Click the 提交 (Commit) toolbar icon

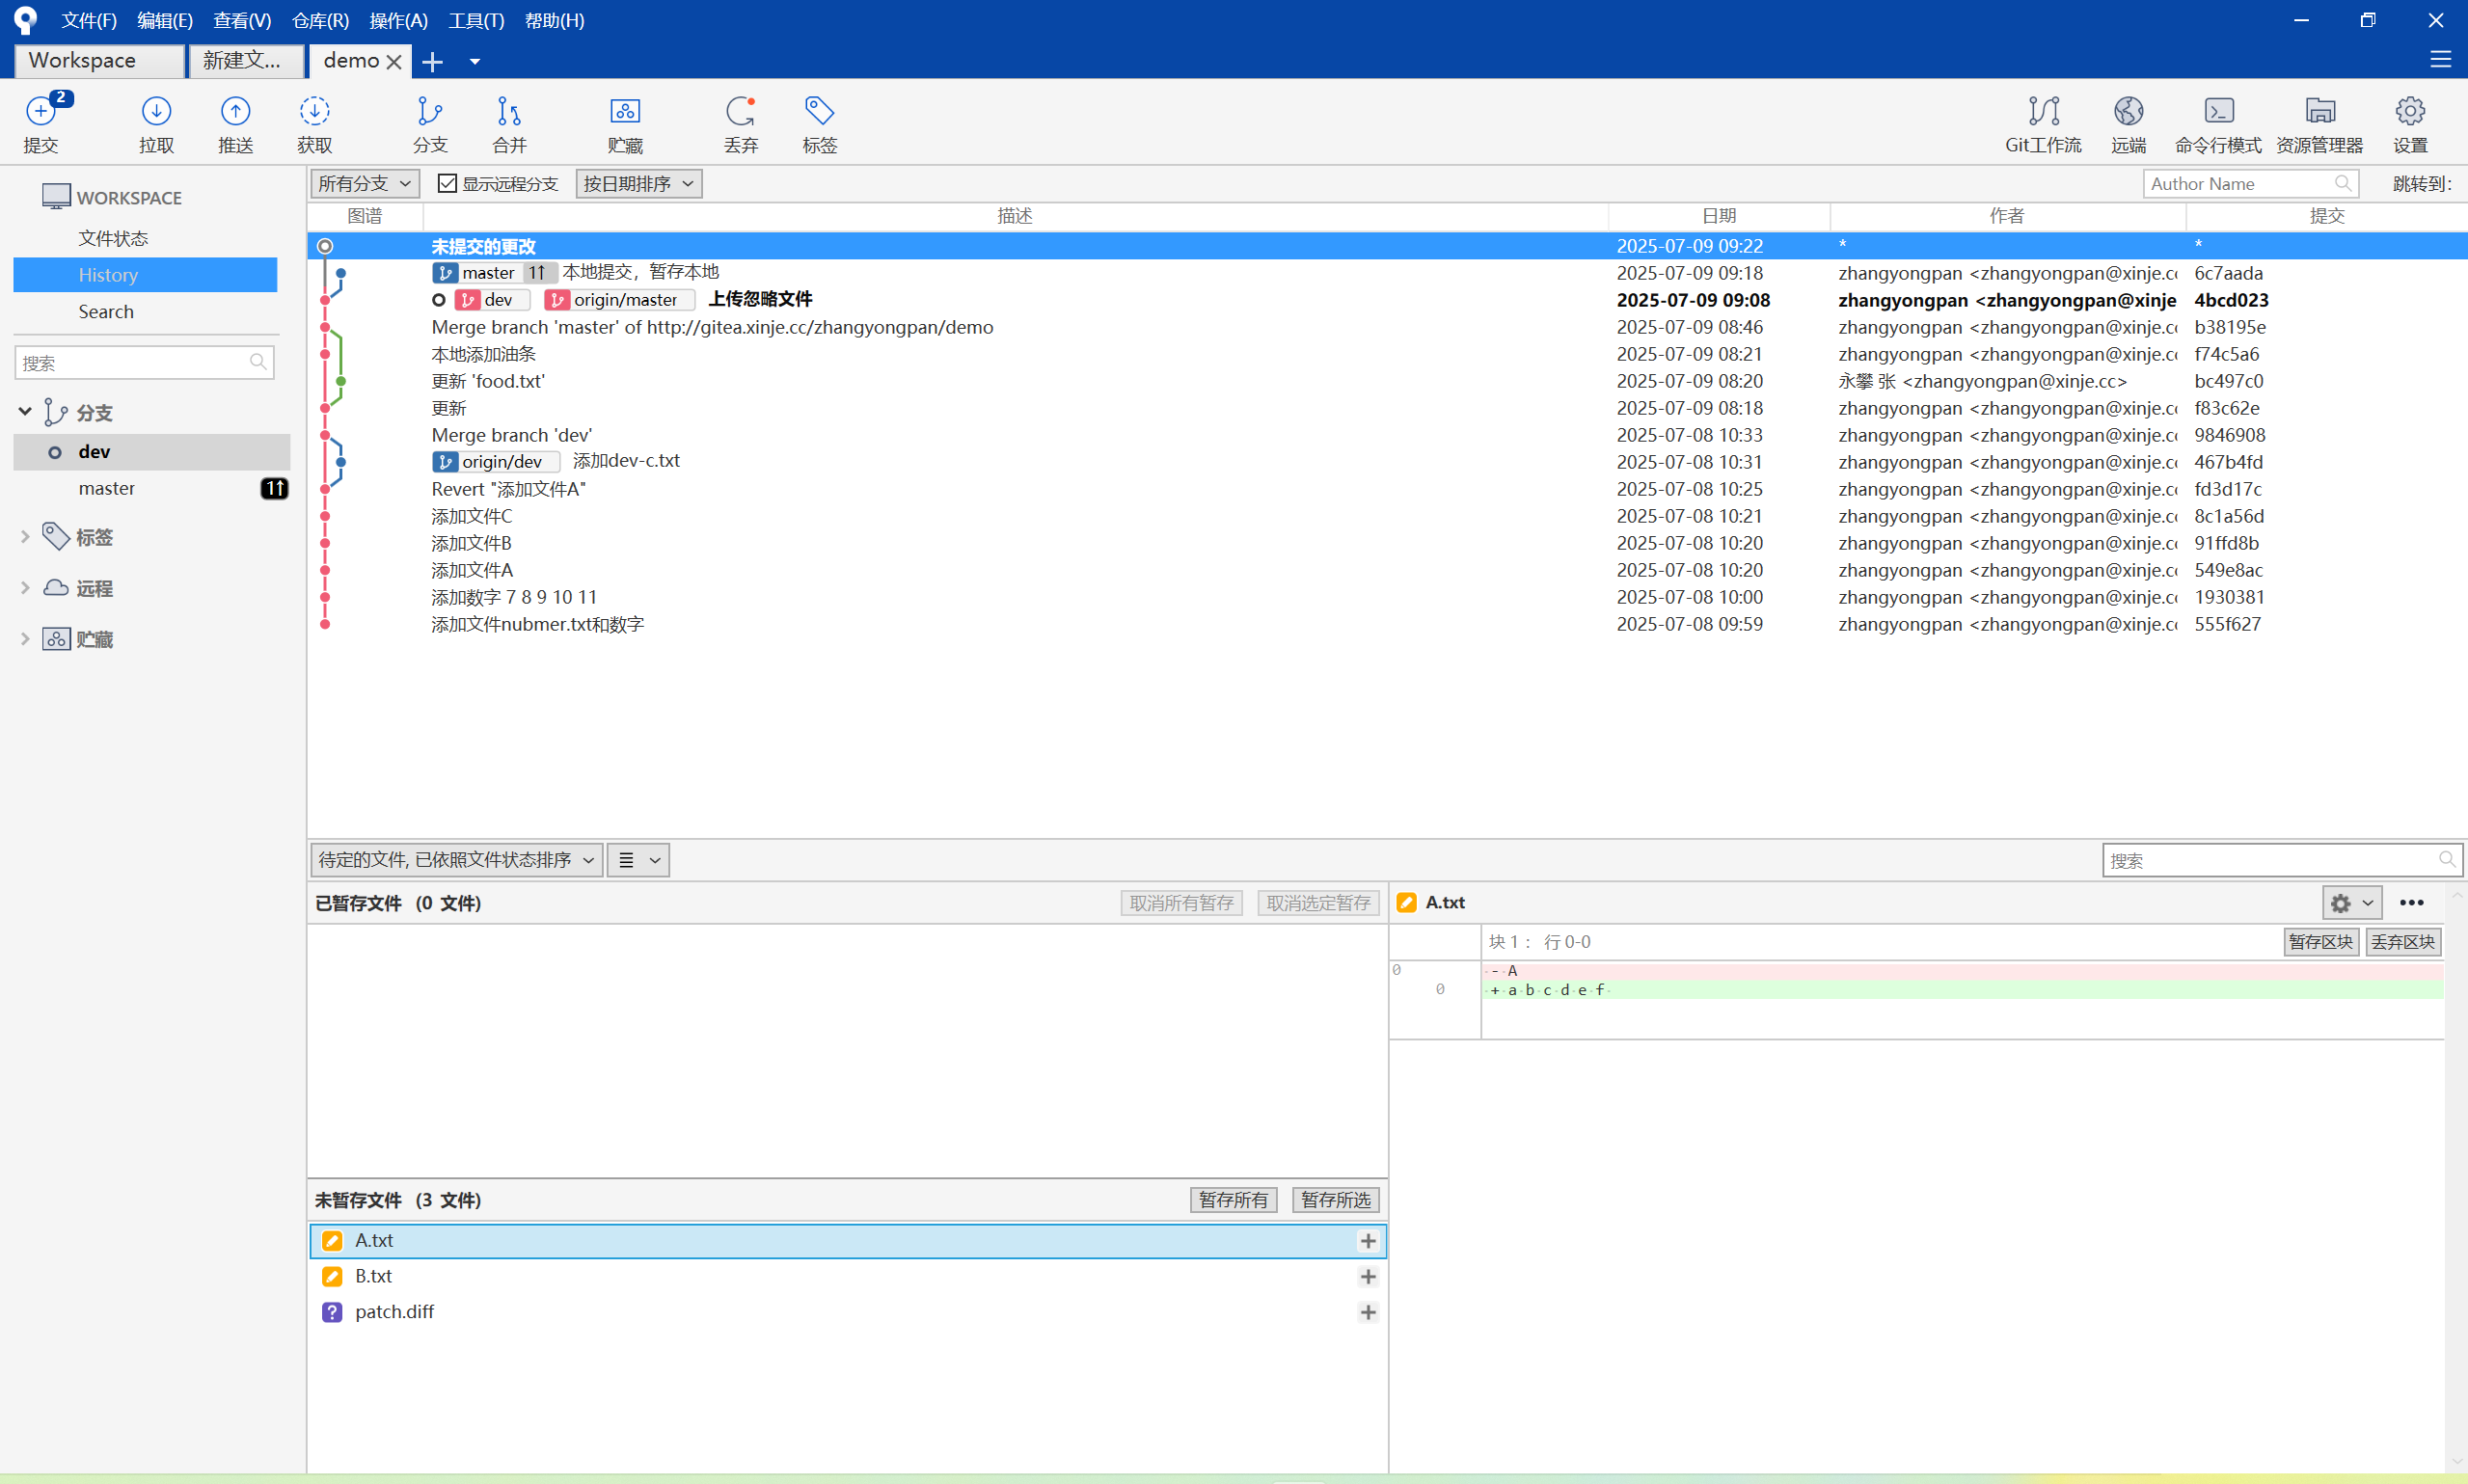point(41,122)
